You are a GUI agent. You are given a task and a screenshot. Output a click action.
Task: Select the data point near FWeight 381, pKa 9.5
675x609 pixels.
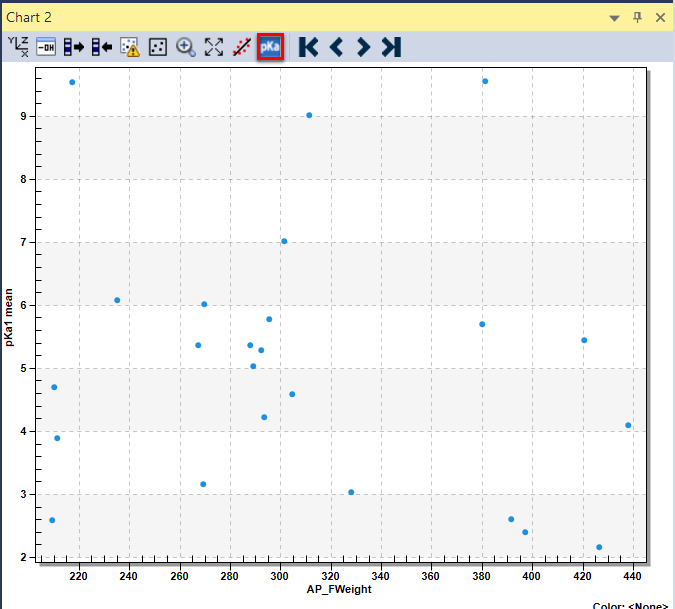[x=485, y=81]
